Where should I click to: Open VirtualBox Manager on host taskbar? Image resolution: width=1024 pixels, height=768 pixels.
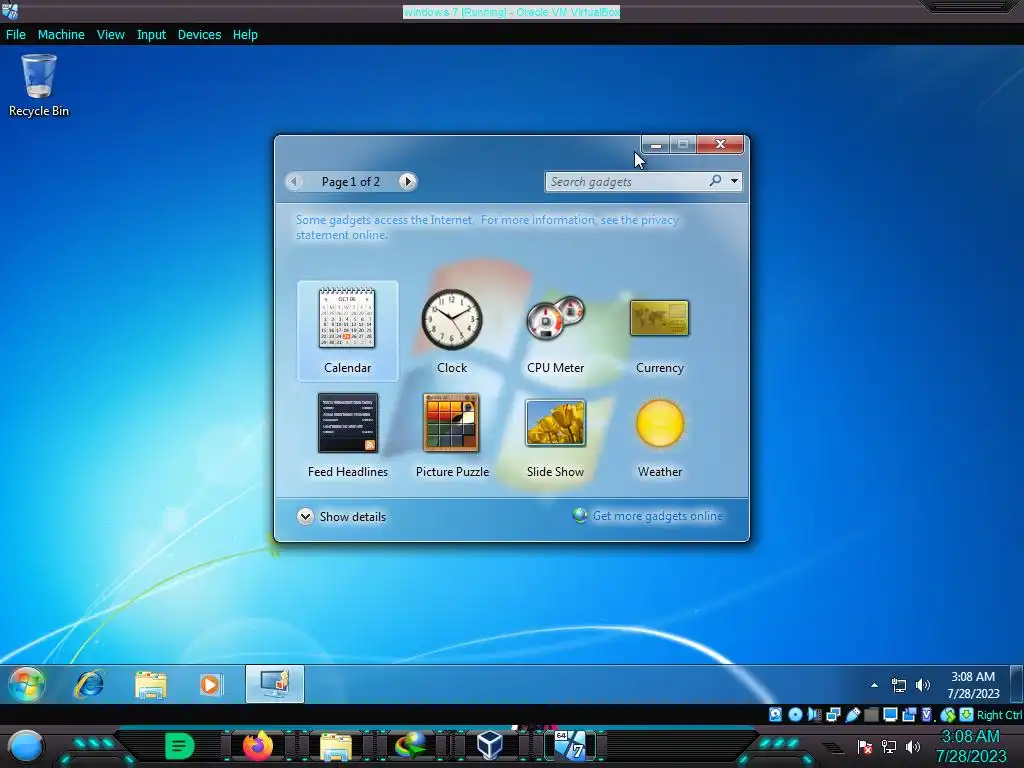point(489,745)
